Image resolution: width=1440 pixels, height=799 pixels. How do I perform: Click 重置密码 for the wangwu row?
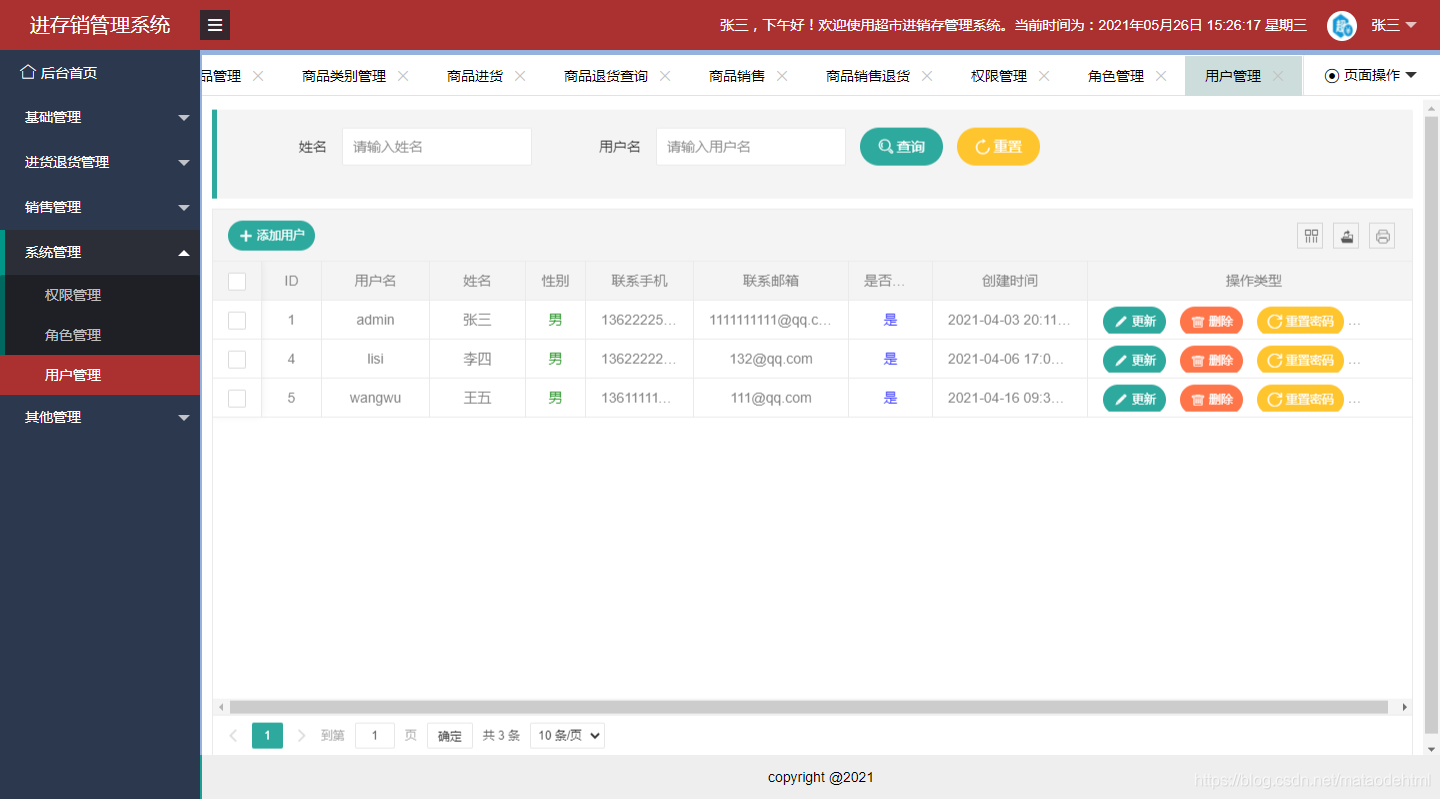pyautogui.click(x=1300, y=399)
